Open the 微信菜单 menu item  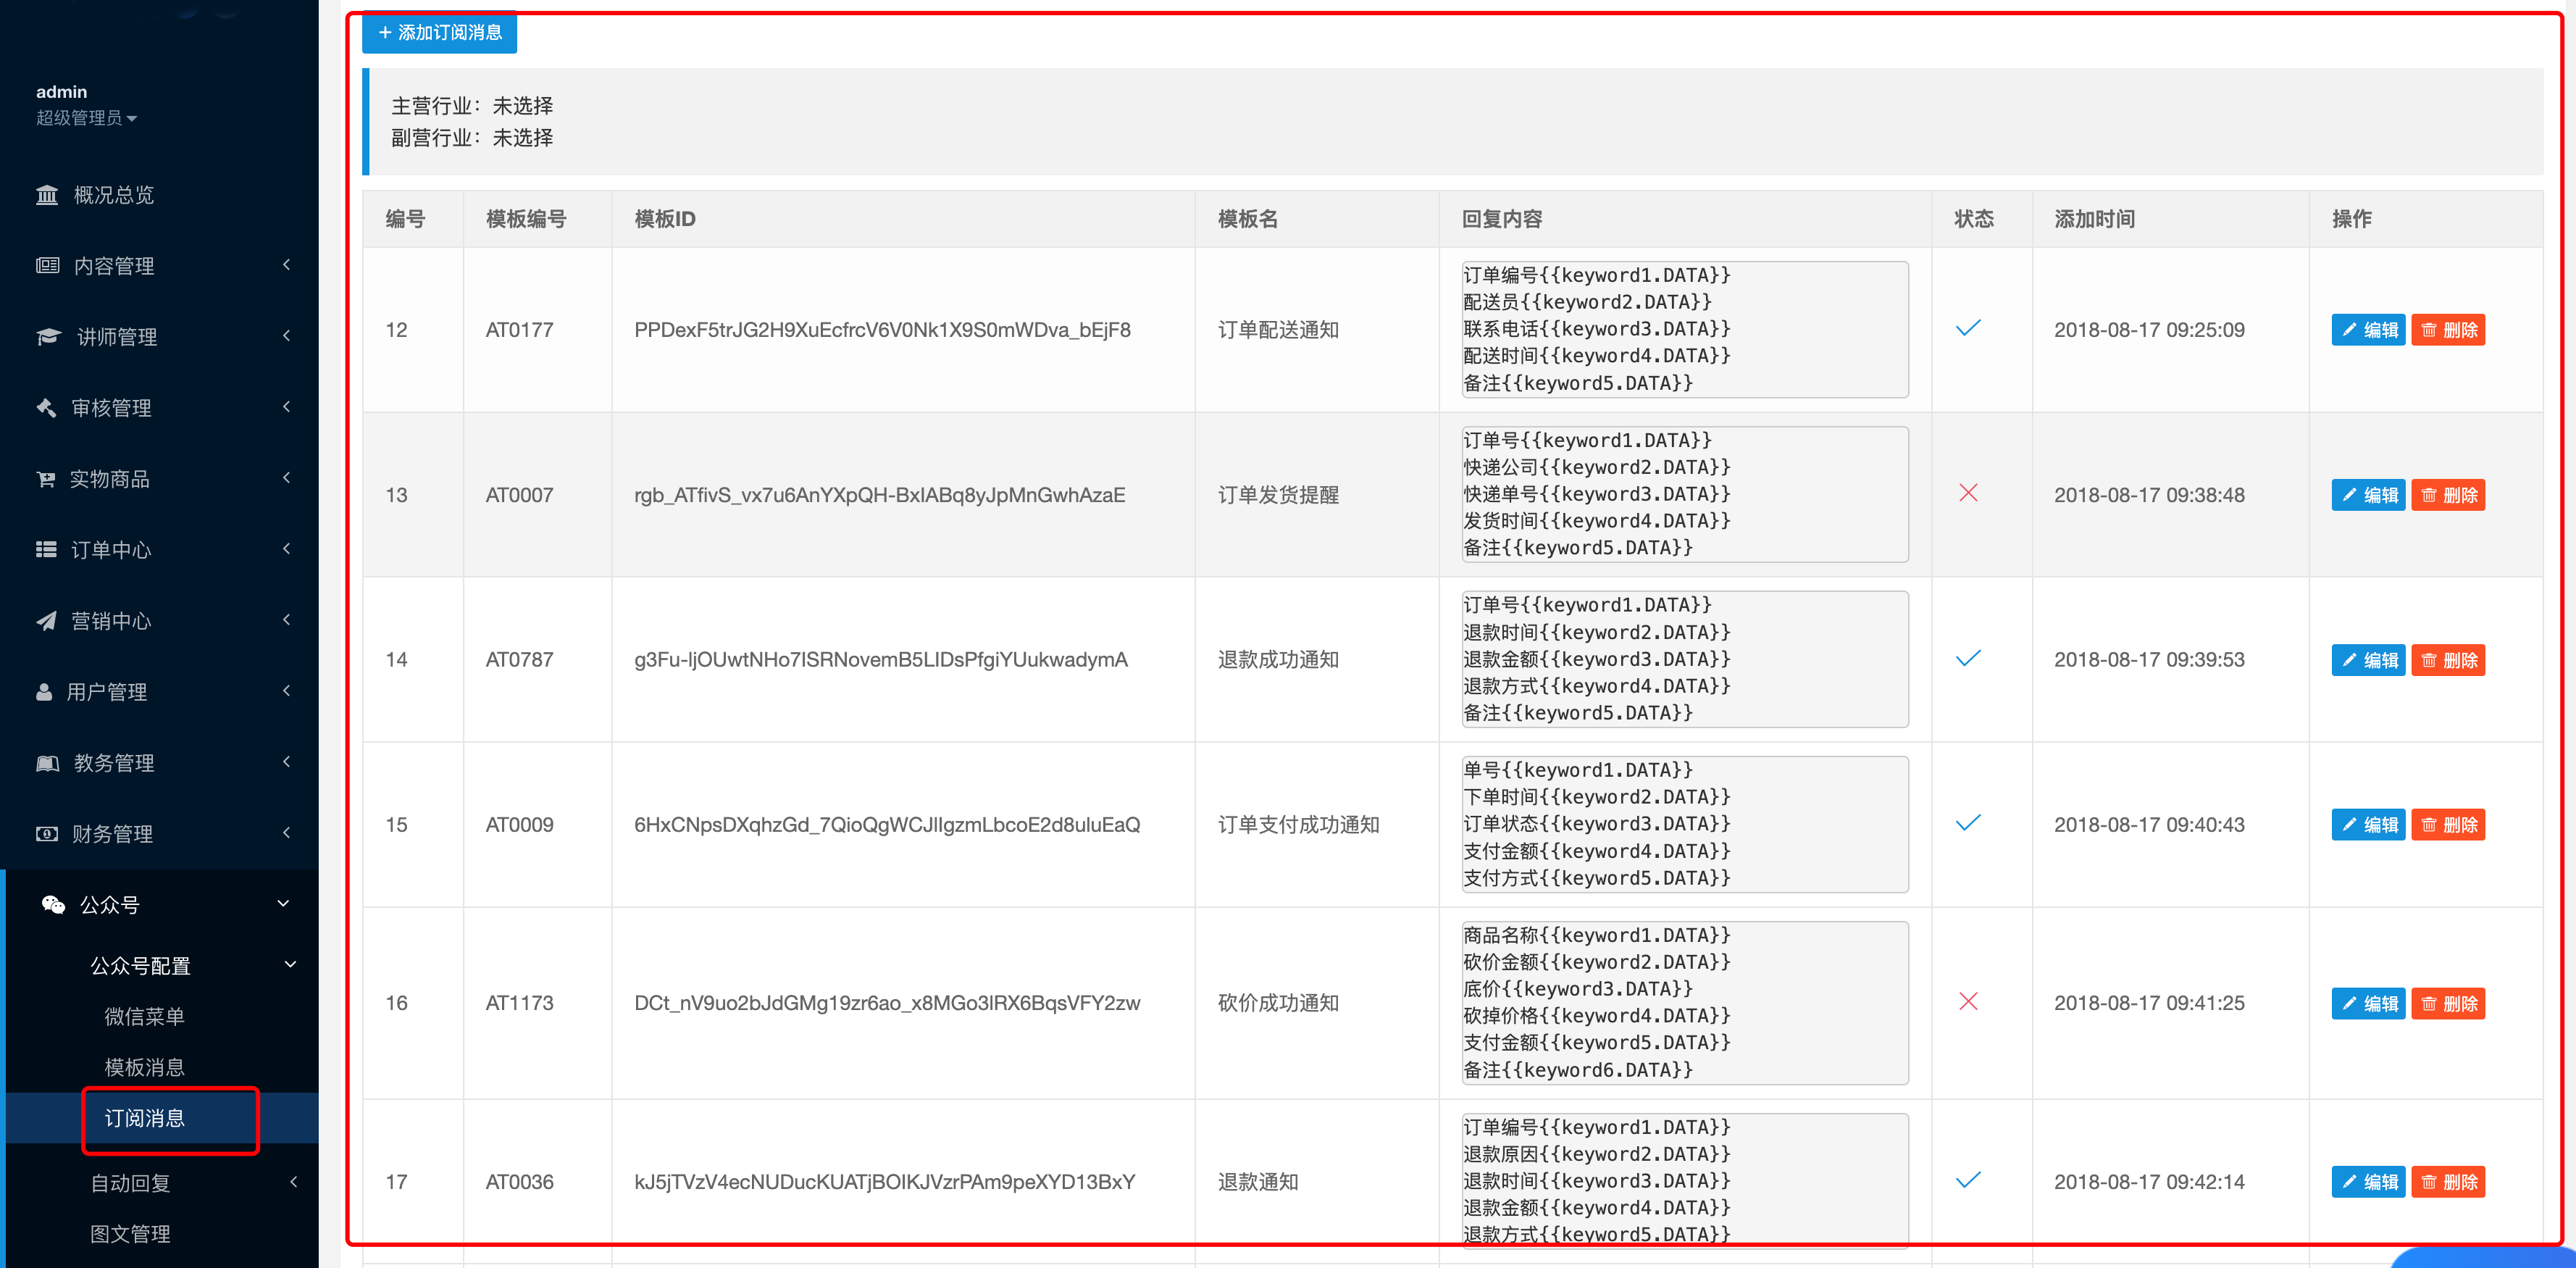pos(145,1016)
